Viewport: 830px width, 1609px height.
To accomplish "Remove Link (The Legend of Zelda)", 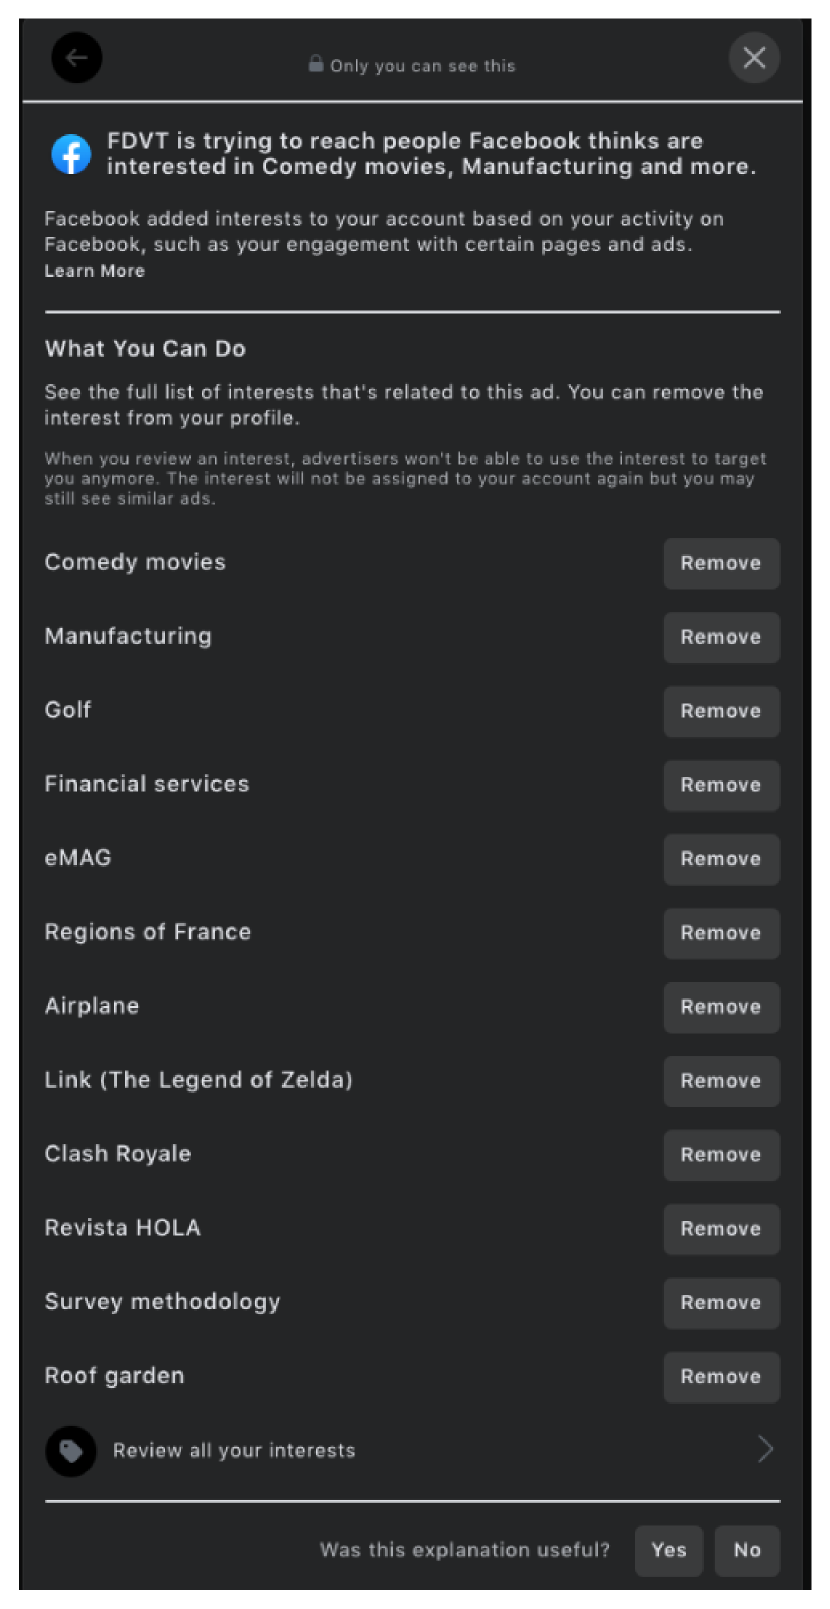I will pyautogui.click(x=721, y=1081).
